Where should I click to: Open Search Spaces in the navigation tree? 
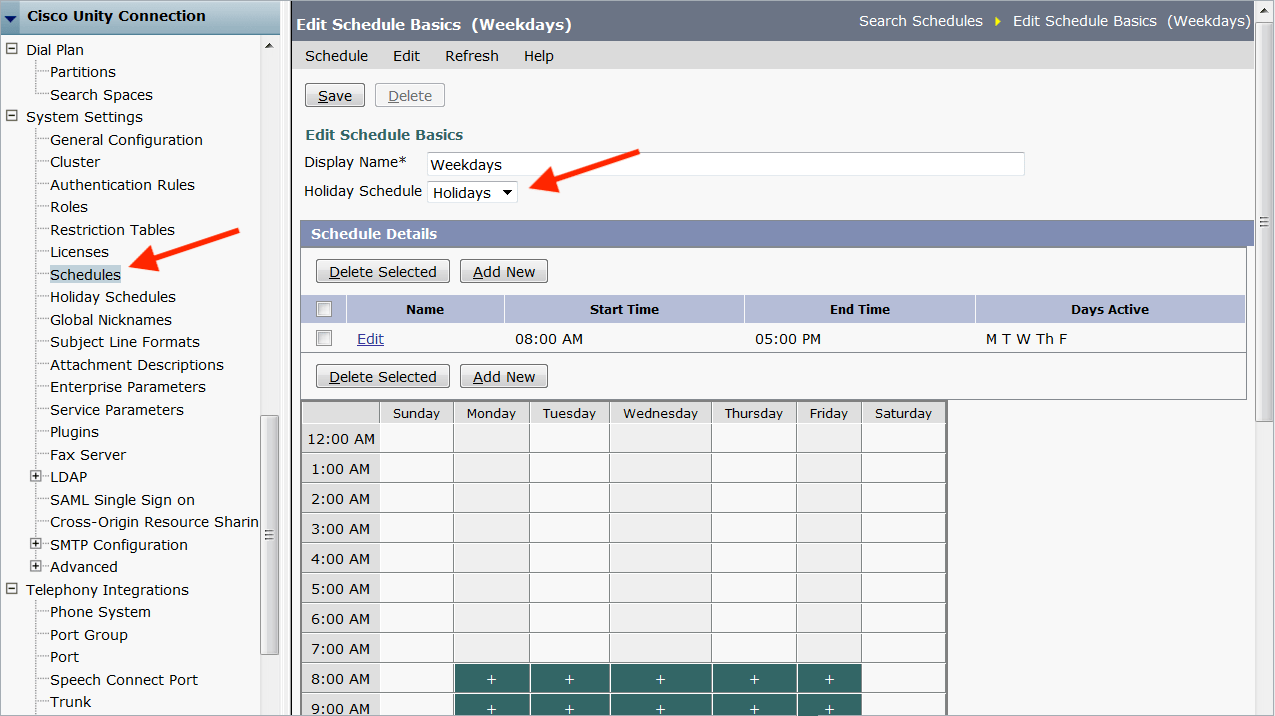pyautogui.click(x=101, y=95)
